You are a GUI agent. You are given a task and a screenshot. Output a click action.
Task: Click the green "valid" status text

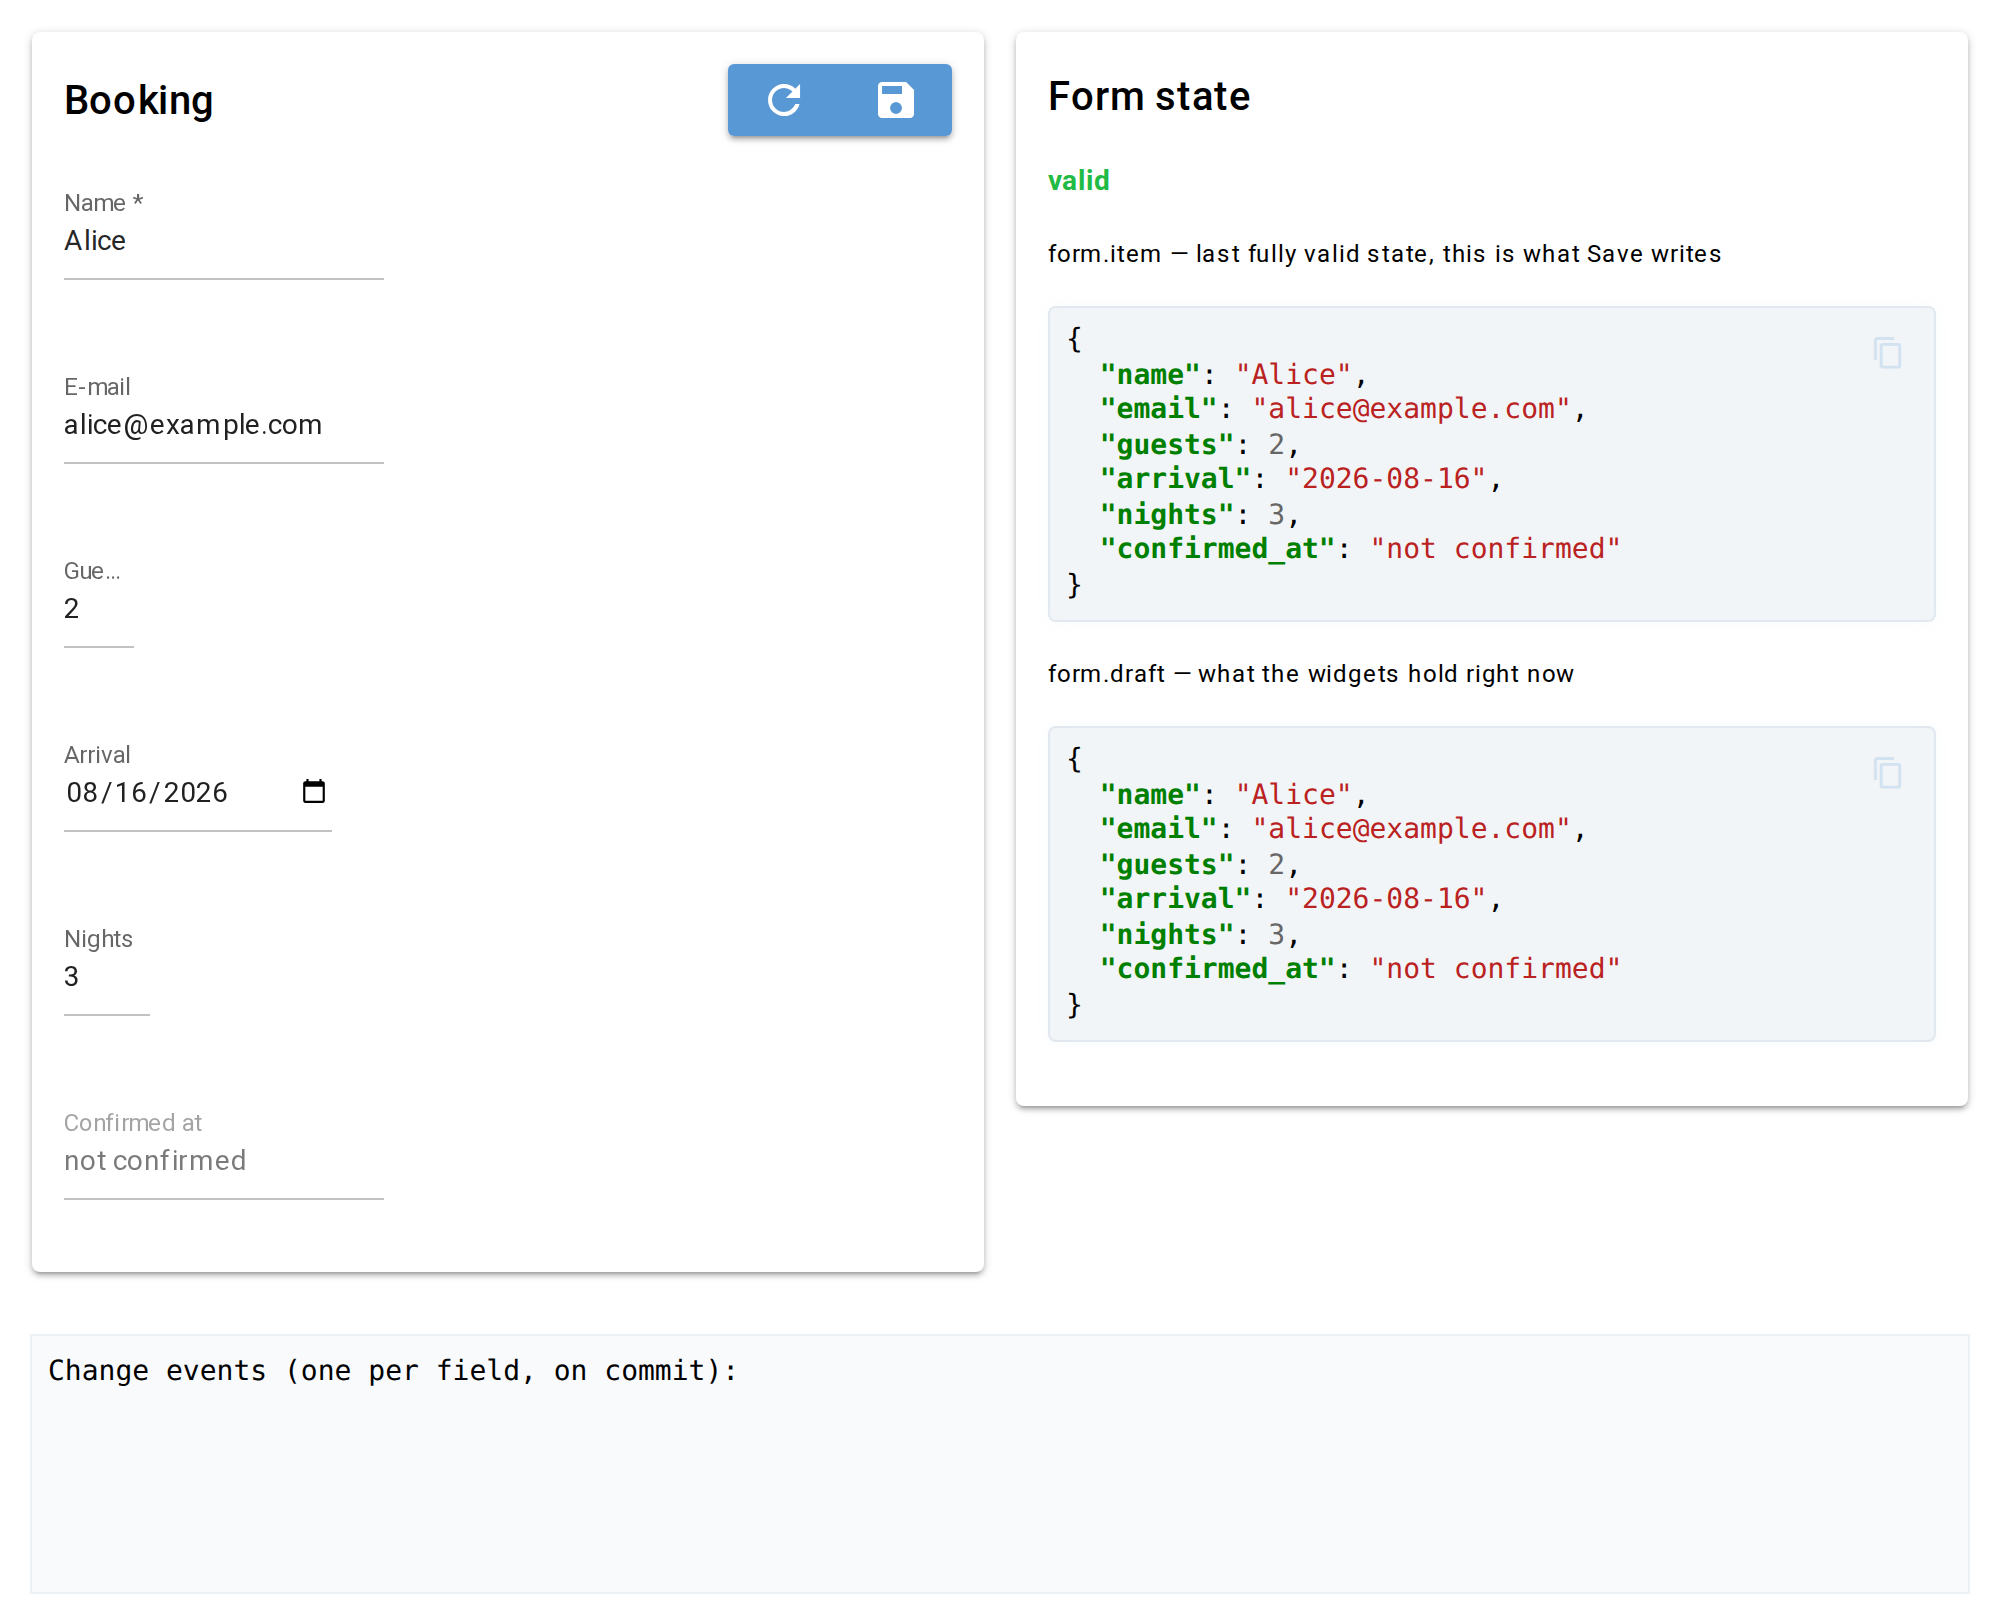[x=1078, y=181]
